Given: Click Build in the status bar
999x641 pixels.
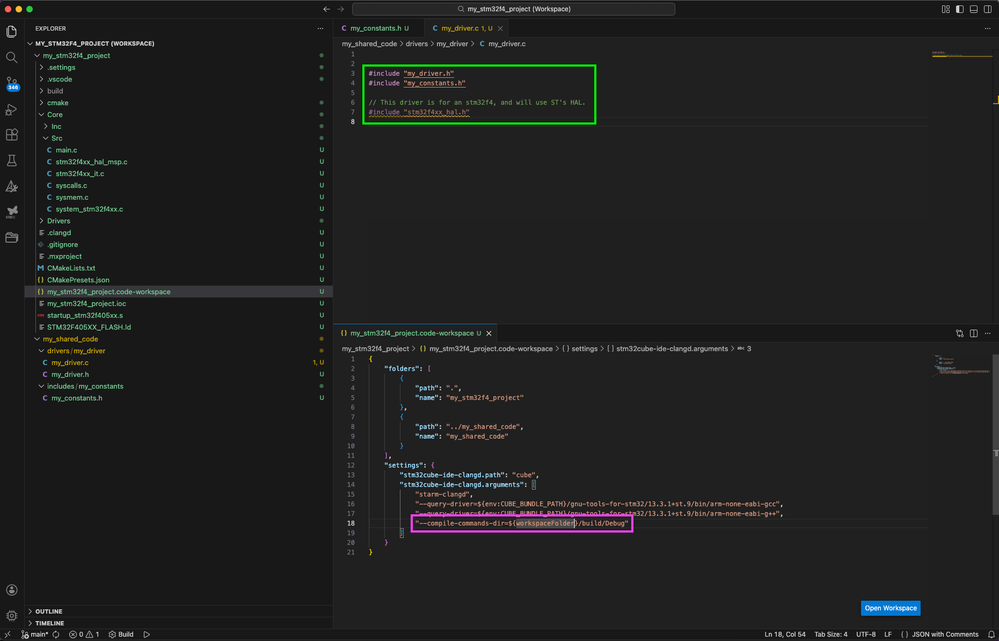Looking at the screenshot, I should pyautogui.click(x=122, y=634).
